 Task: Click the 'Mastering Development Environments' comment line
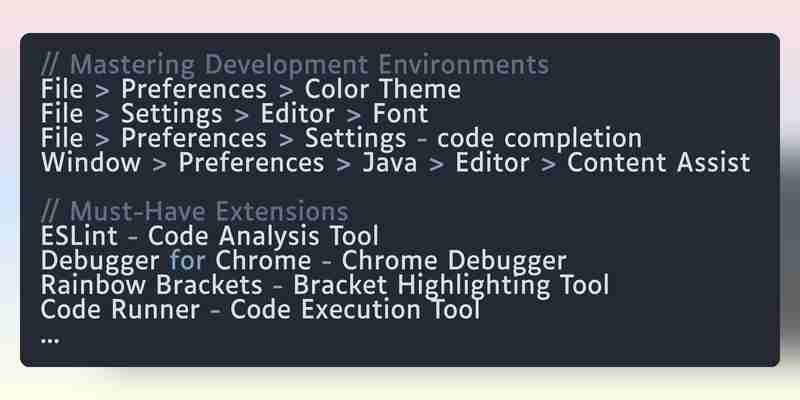click(295, 65)
